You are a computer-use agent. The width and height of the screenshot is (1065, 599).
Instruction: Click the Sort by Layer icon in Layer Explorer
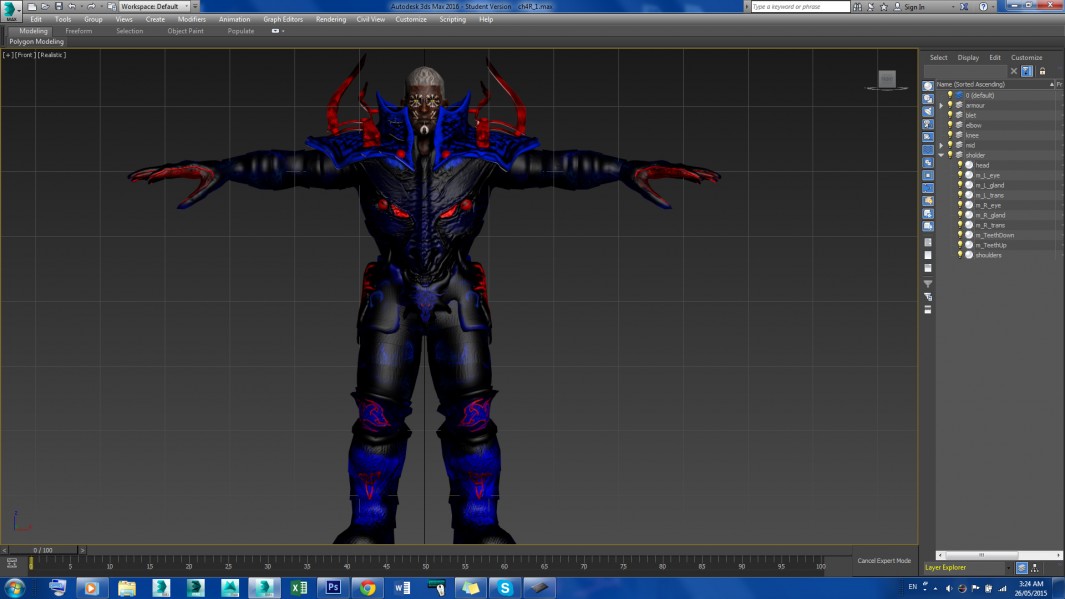click(x=1022, y=568)
